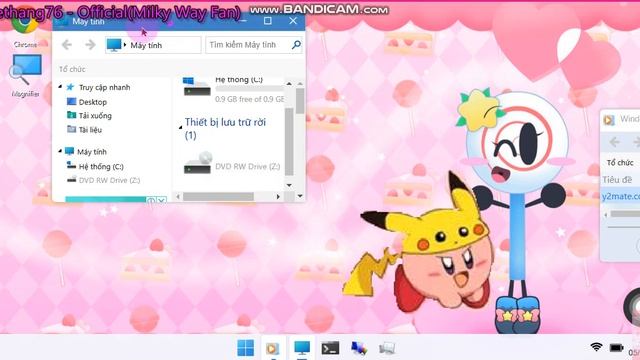This screenshot has width=640, height=360.
Task: Click content pane vertical scroll down arrow
Action: (x=289, y=185)
